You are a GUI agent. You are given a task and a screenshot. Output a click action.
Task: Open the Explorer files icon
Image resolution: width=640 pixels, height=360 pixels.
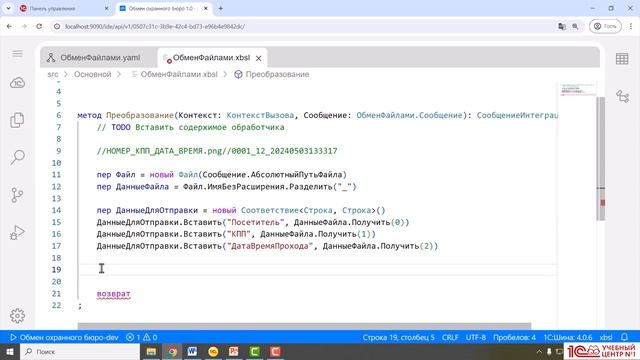pyautogui.click(x=17, y=120)
